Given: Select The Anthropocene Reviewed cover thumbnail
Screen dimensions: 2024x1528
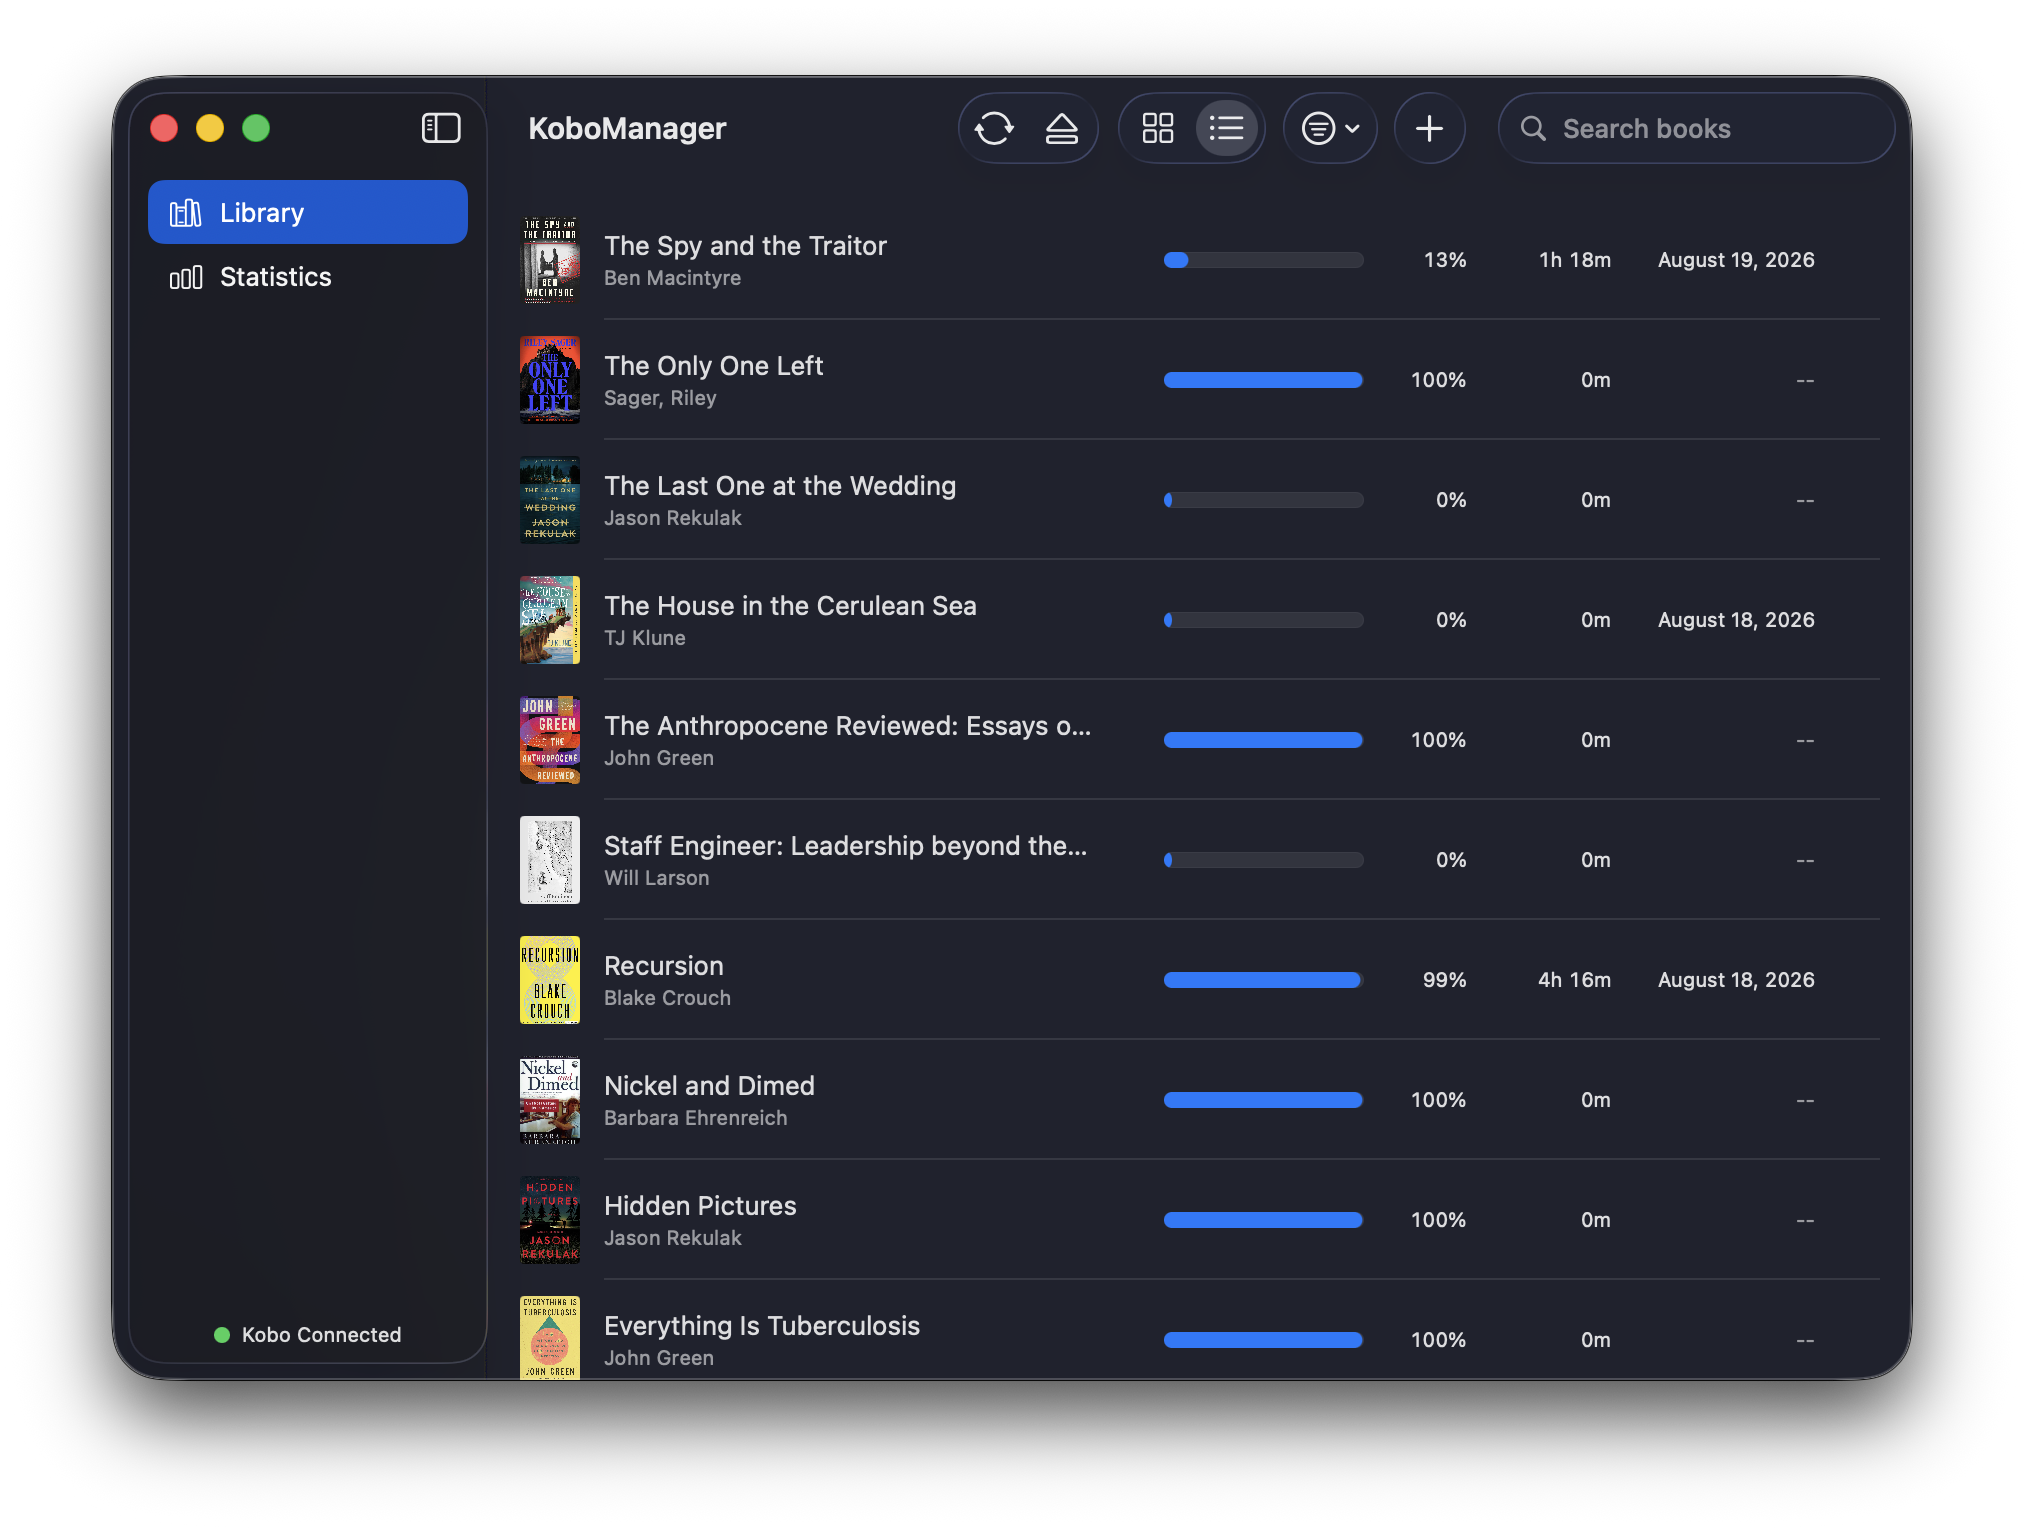Looking at the screenshot, I should click(550, 740).
